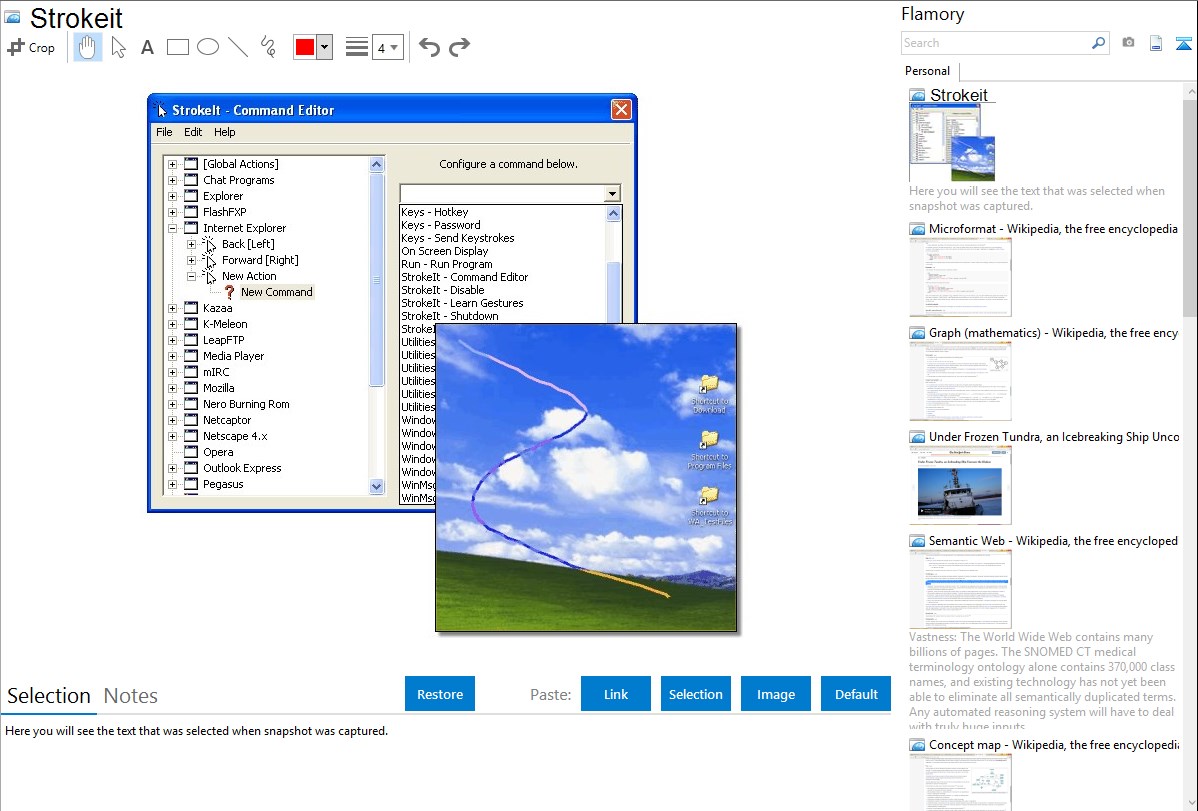This screenshot has width=1198, height=811.
Task: Click the Restore button
Action: point(440,694)
